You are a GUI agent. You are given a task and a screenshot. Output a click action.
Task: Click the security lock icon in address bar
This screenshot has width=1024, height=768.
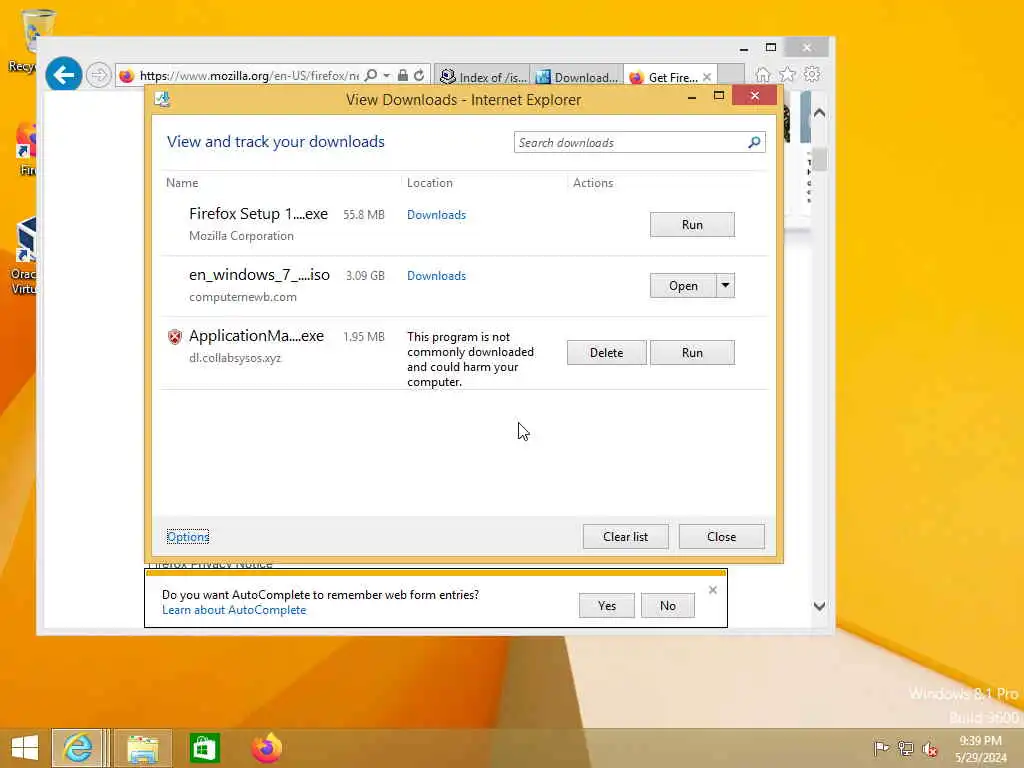pyautogui.click(x=403, y=75)
